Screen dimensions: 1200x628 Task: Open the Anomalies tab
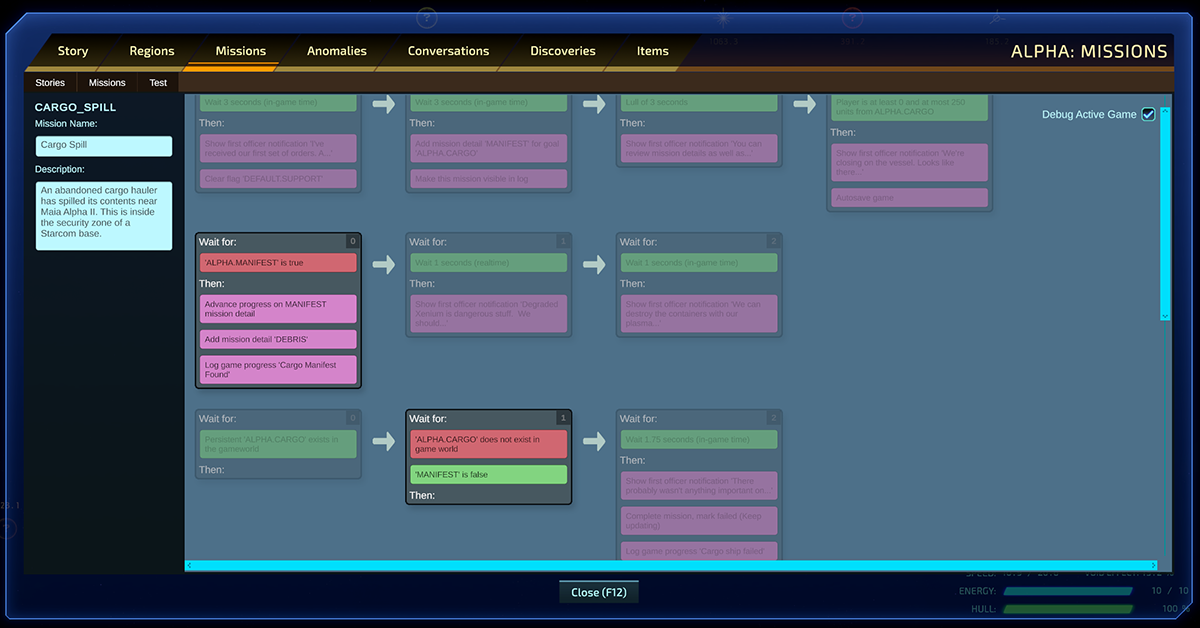(336, 51)
